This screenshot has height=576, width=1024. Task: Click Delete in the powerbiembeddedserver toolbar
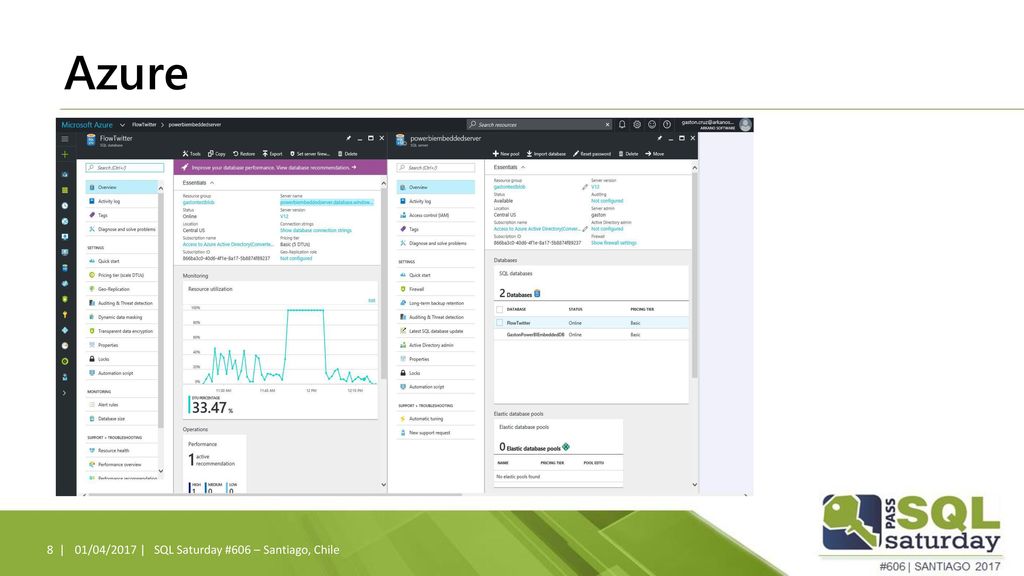[628, 154]
